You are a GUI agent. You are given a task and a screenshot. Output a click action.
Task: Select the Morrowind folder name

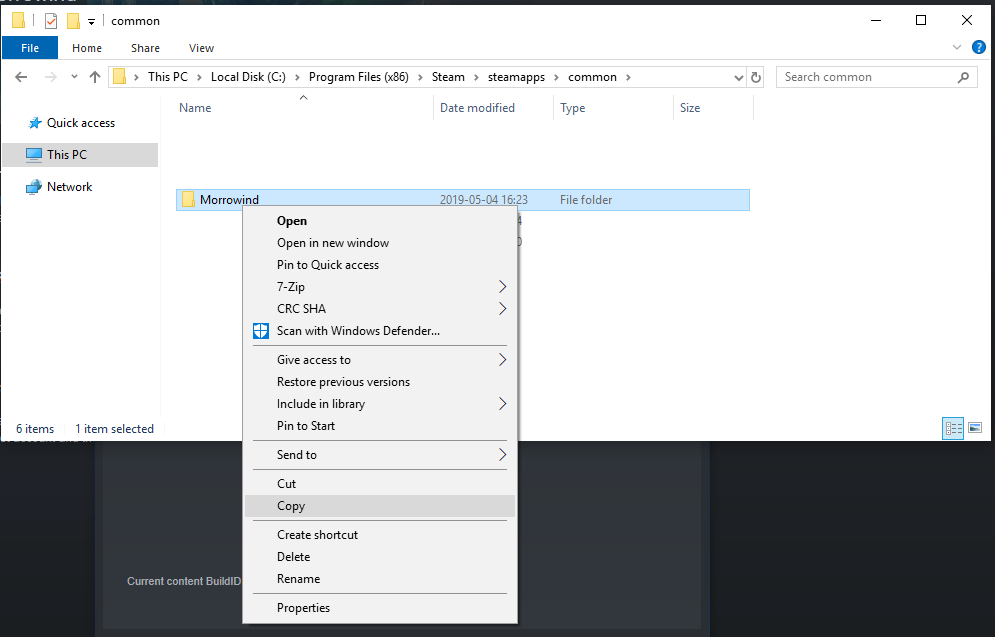pos(229,200)
